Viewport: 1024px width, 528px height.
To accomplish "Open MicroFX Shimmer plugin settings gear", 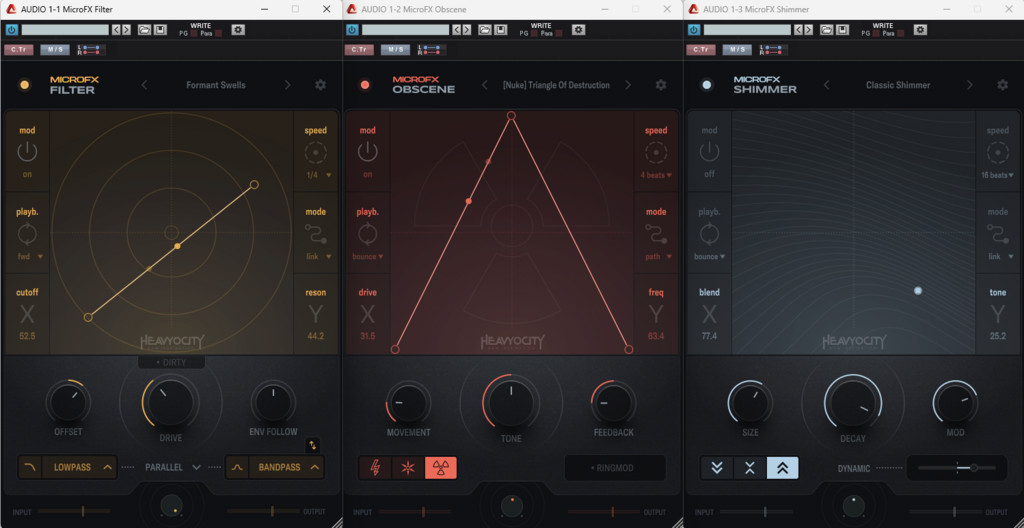I will 1002,85.
